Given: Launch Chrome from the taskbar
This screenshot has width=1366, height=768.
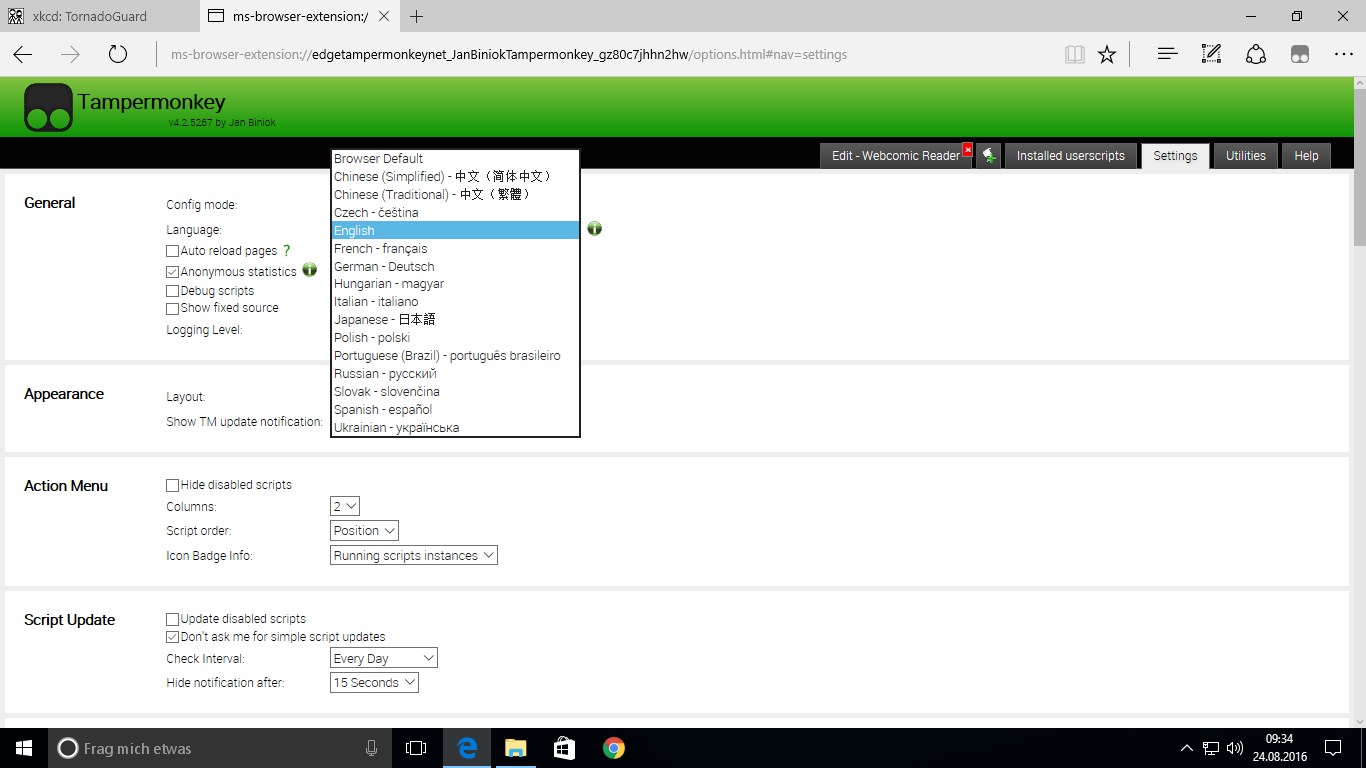Looking at the screenshot, I should point(613,747).
